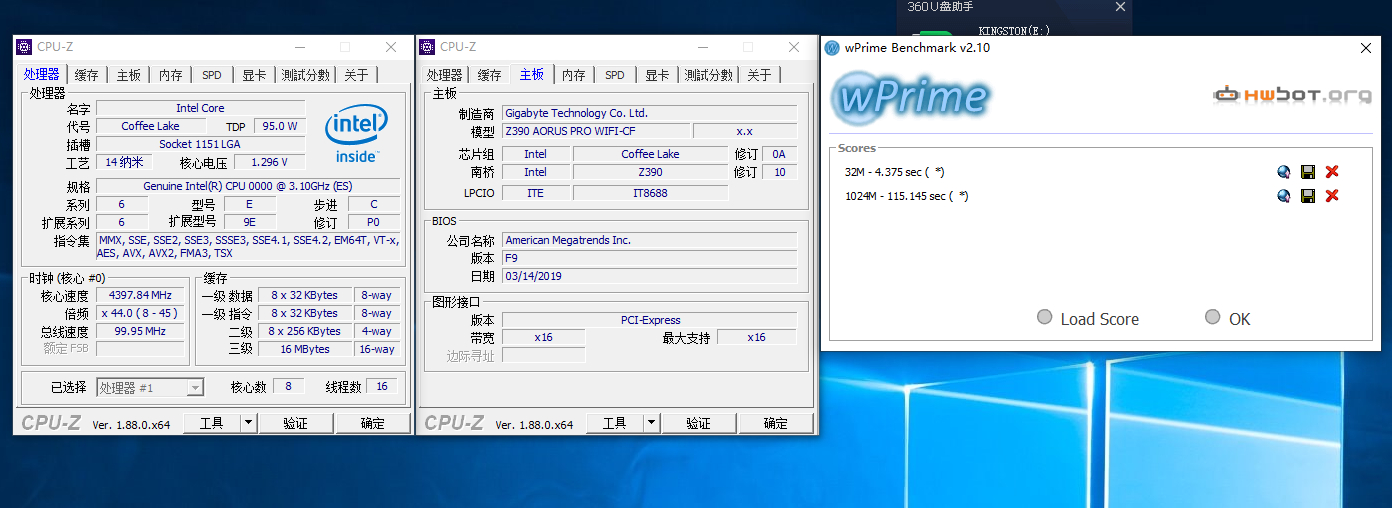Expand the 工具 dropdown arrow in left CPU-Z
Screen dimensions: 1392x508
point(248,423)
